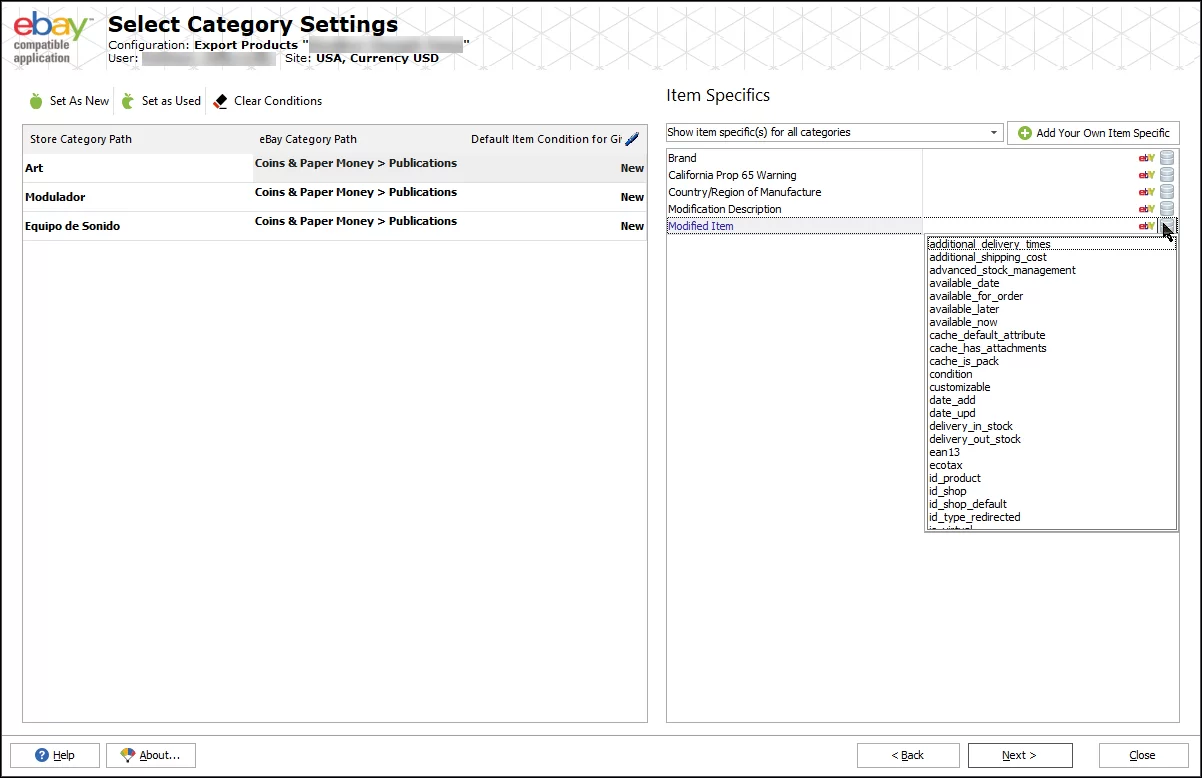Click the pencil edit icon in column header
Screen dimensions: 1202x778
pos(631,139)
